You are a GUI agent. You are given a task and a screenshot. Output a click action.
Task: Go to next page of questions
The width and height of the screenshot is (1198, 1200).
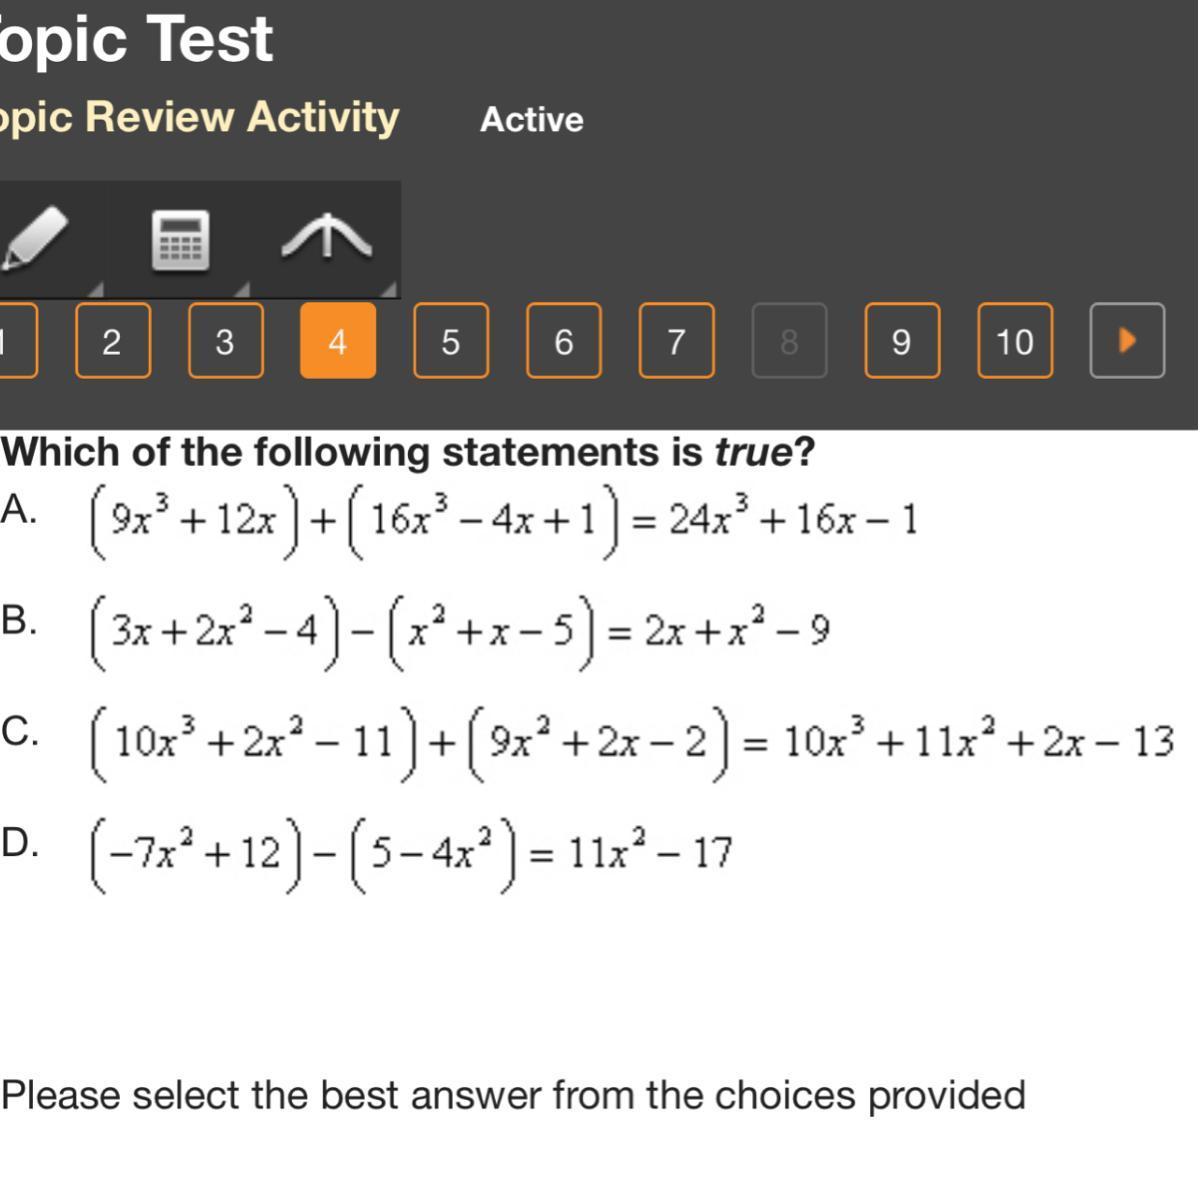coord(1127,341)
